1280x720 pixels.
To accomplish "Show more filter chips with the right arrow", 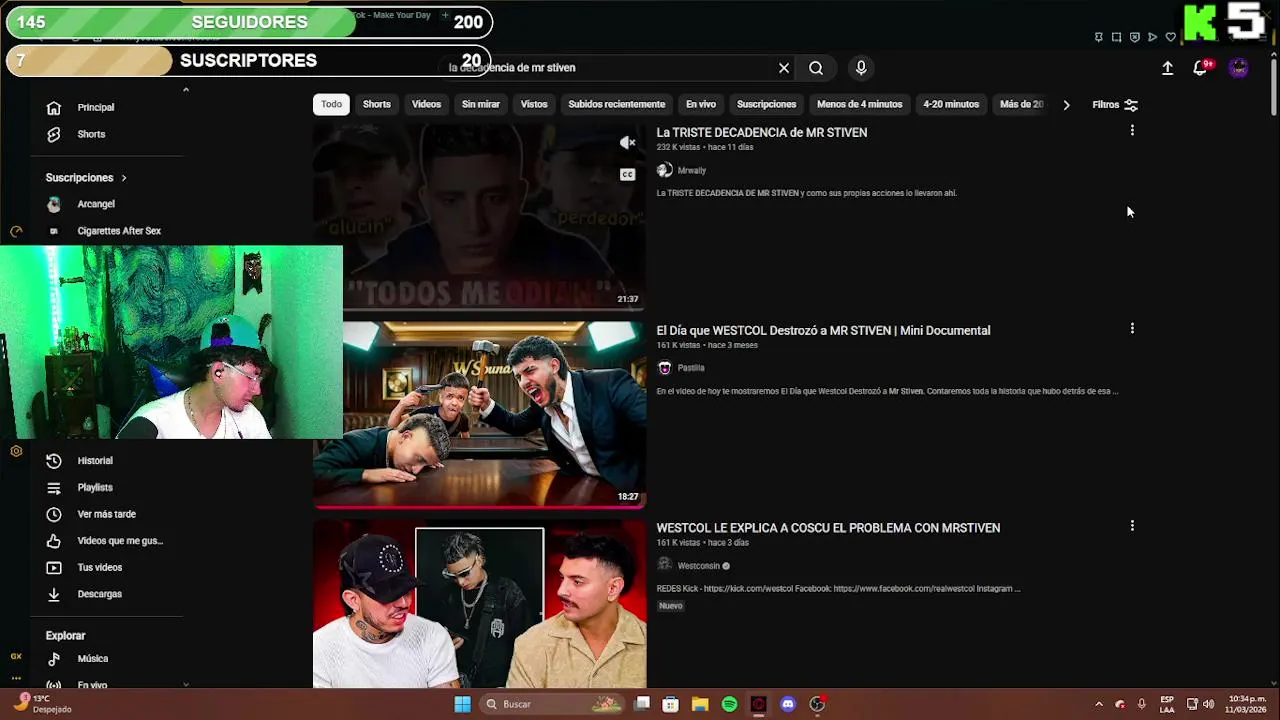I will pos(1066,105).
